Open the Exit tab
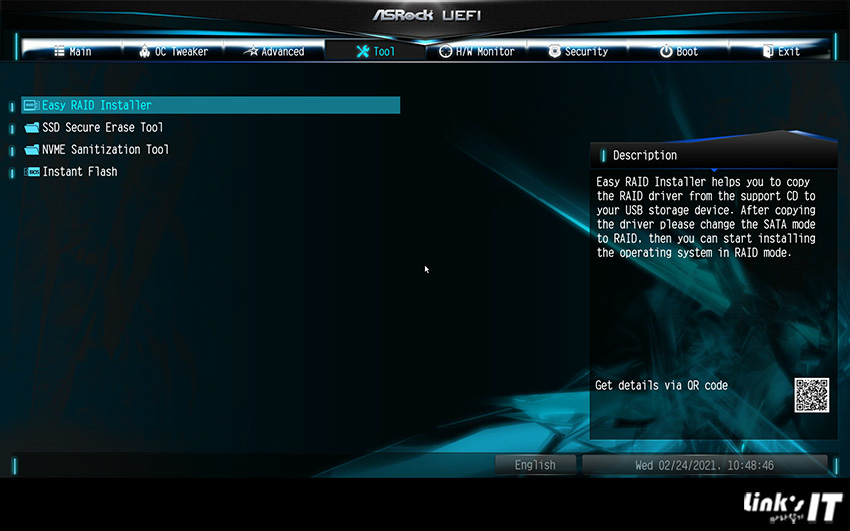 click(x=780, y=51)
